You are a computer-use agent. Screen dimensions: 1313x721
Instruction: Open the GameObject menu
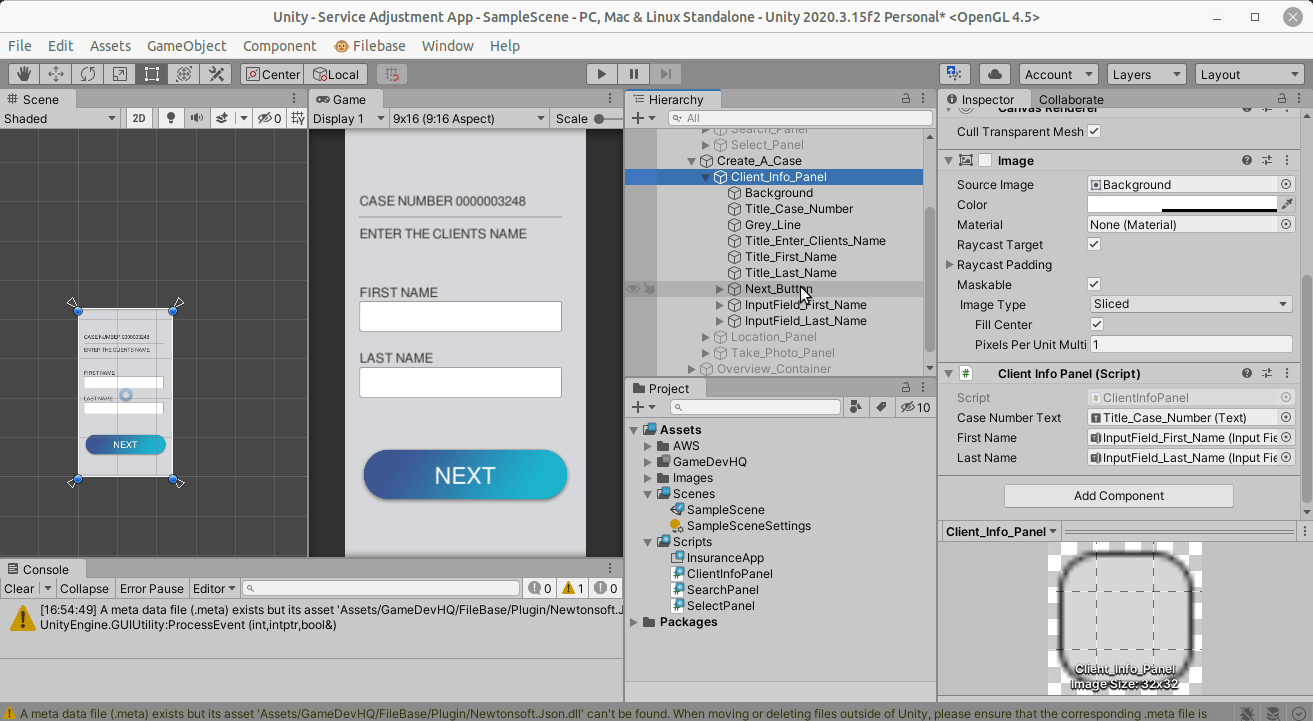(187, 46)
